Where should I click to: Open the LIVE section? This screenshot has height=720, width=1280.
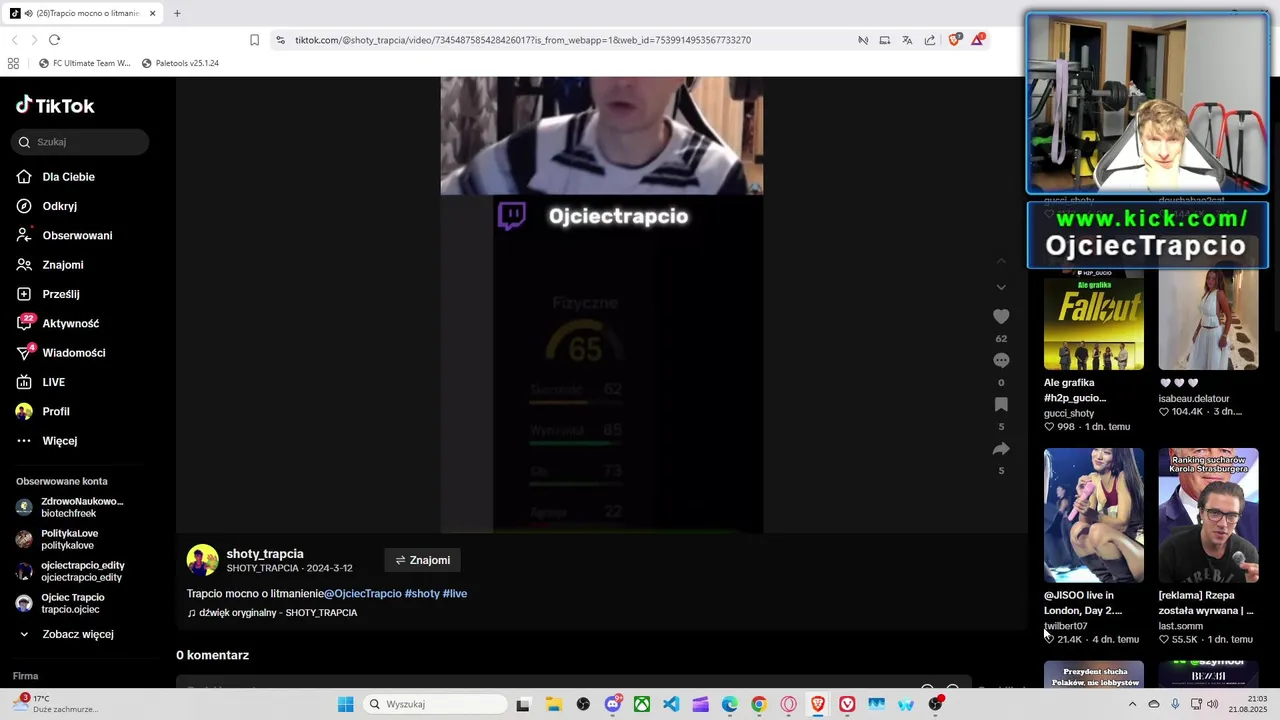53,382
